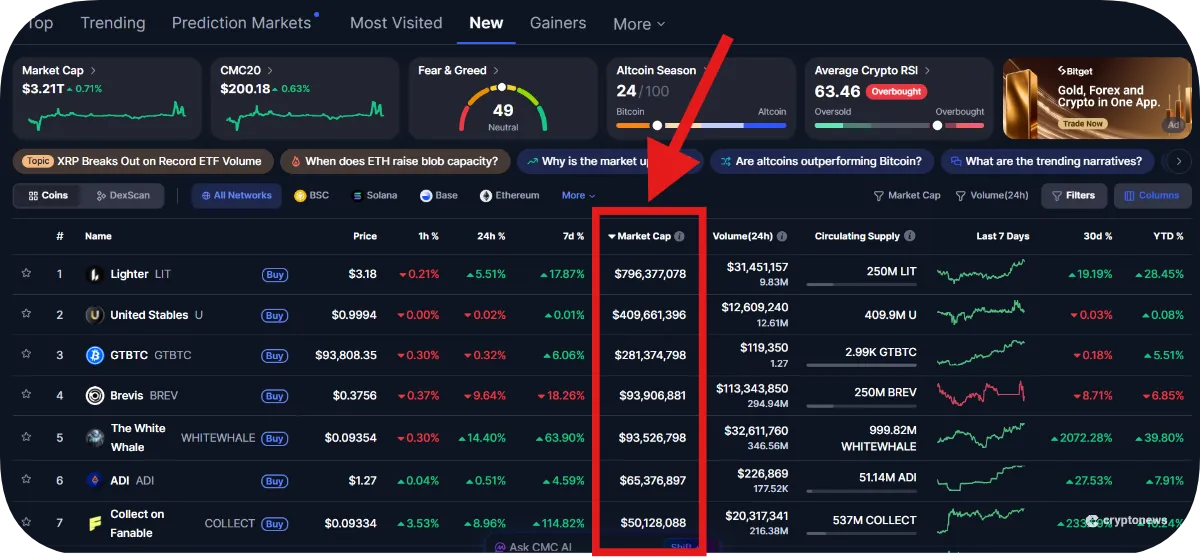The width and height of the screenshot is (1200, 557).
Task: Click the Collect on Fanable logo
Action: click(95, 523)
